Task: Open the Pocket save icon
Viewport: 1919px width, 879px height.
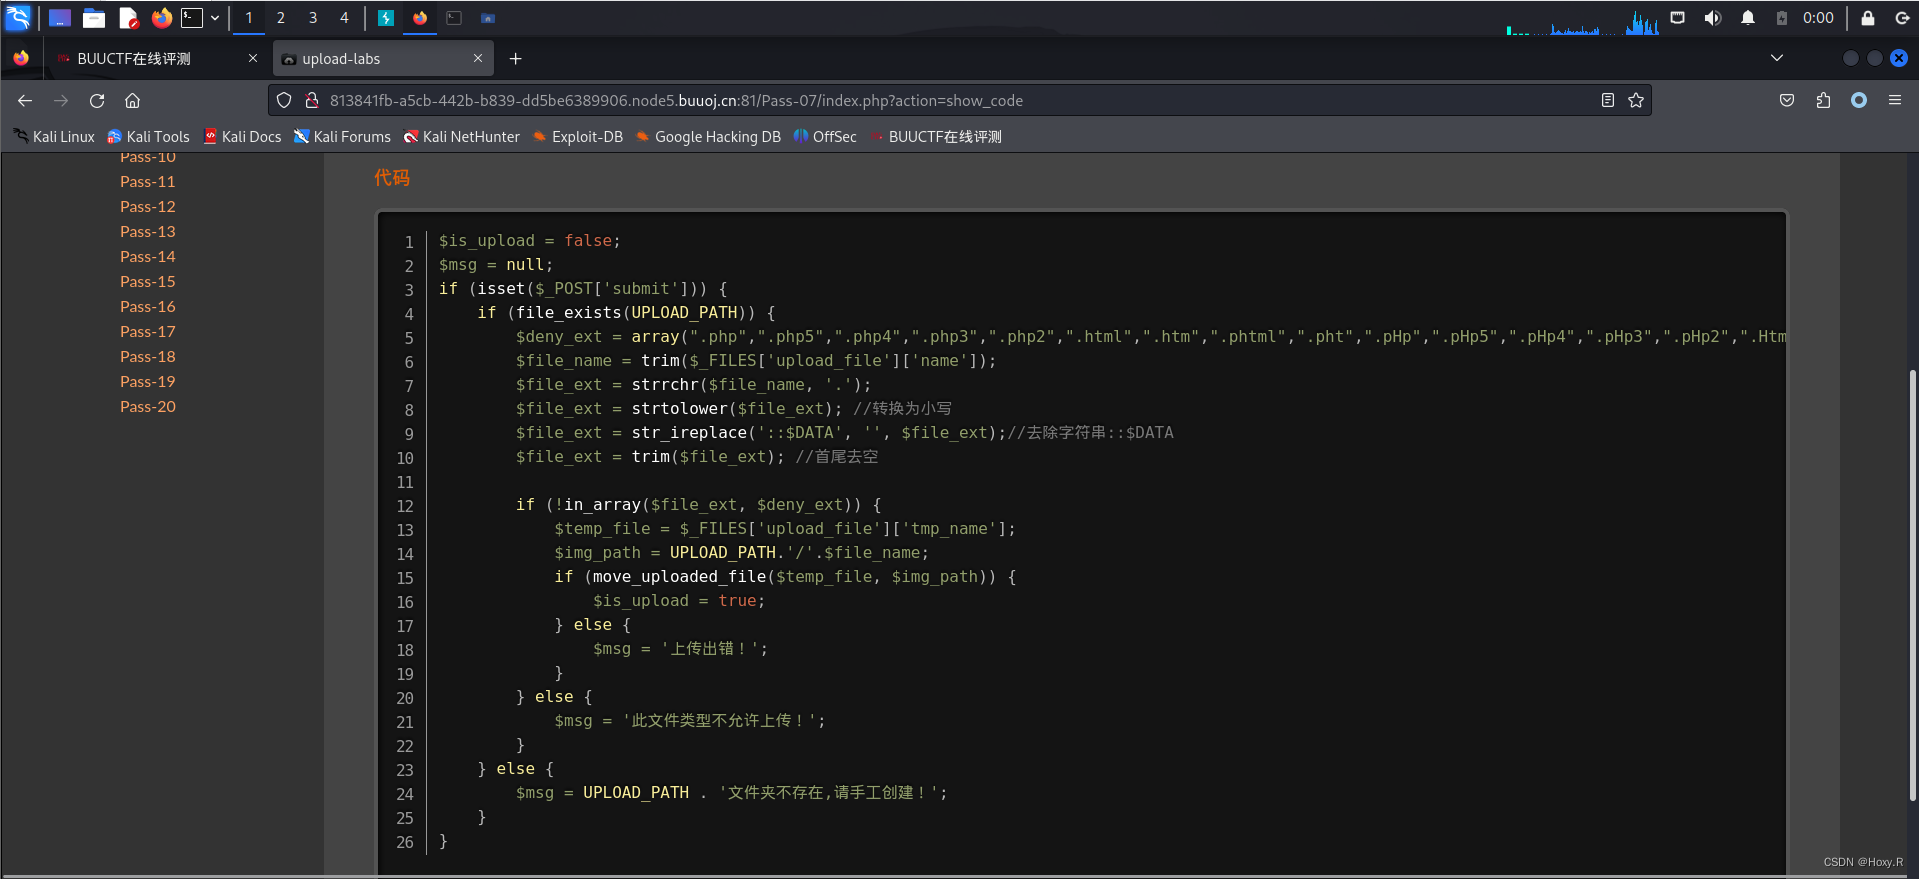Action: click(x=1787, y=100)
